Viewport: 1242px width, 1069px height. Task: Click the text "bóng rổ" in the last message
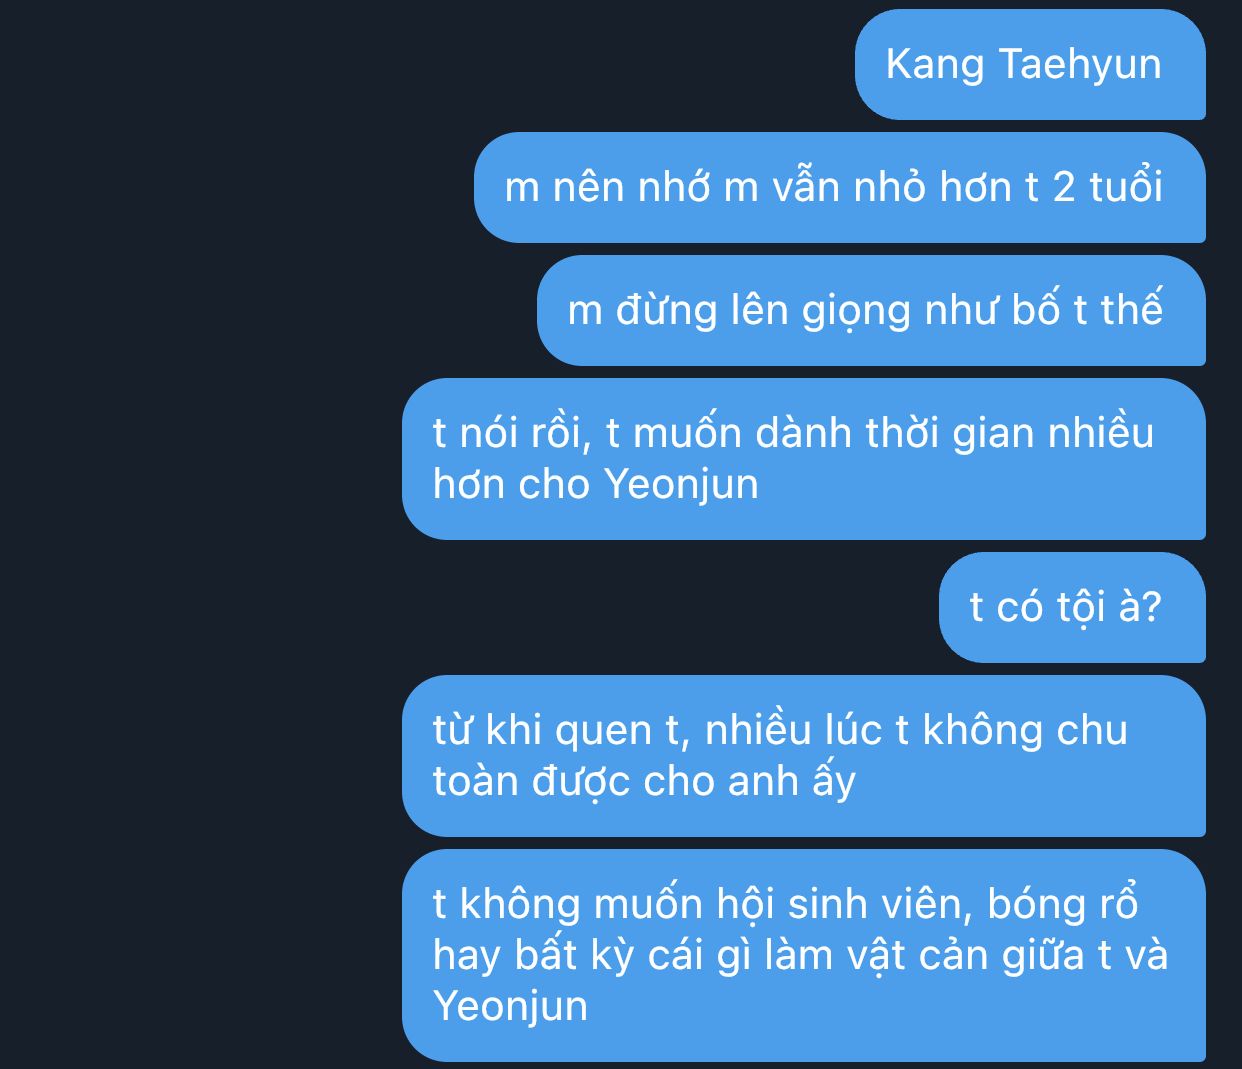(x=1063, y=905)
